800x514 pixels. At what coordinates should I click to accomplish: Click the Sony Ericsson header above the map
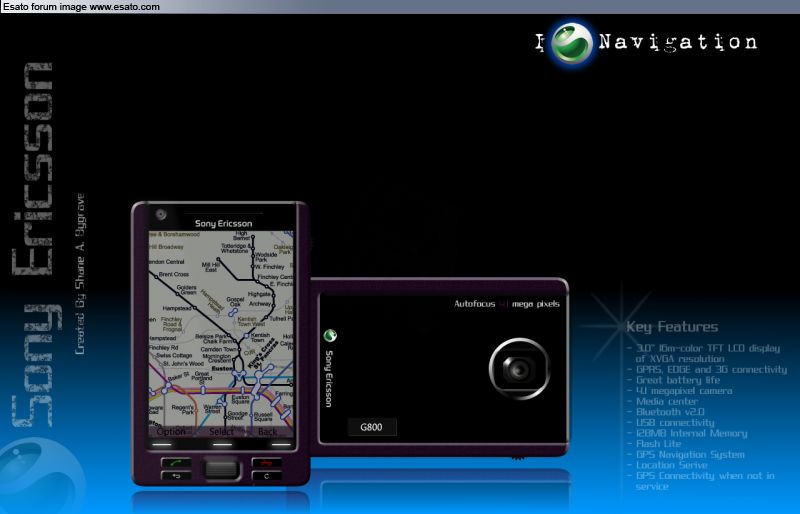pyautogui.click(x=223, y=224)
